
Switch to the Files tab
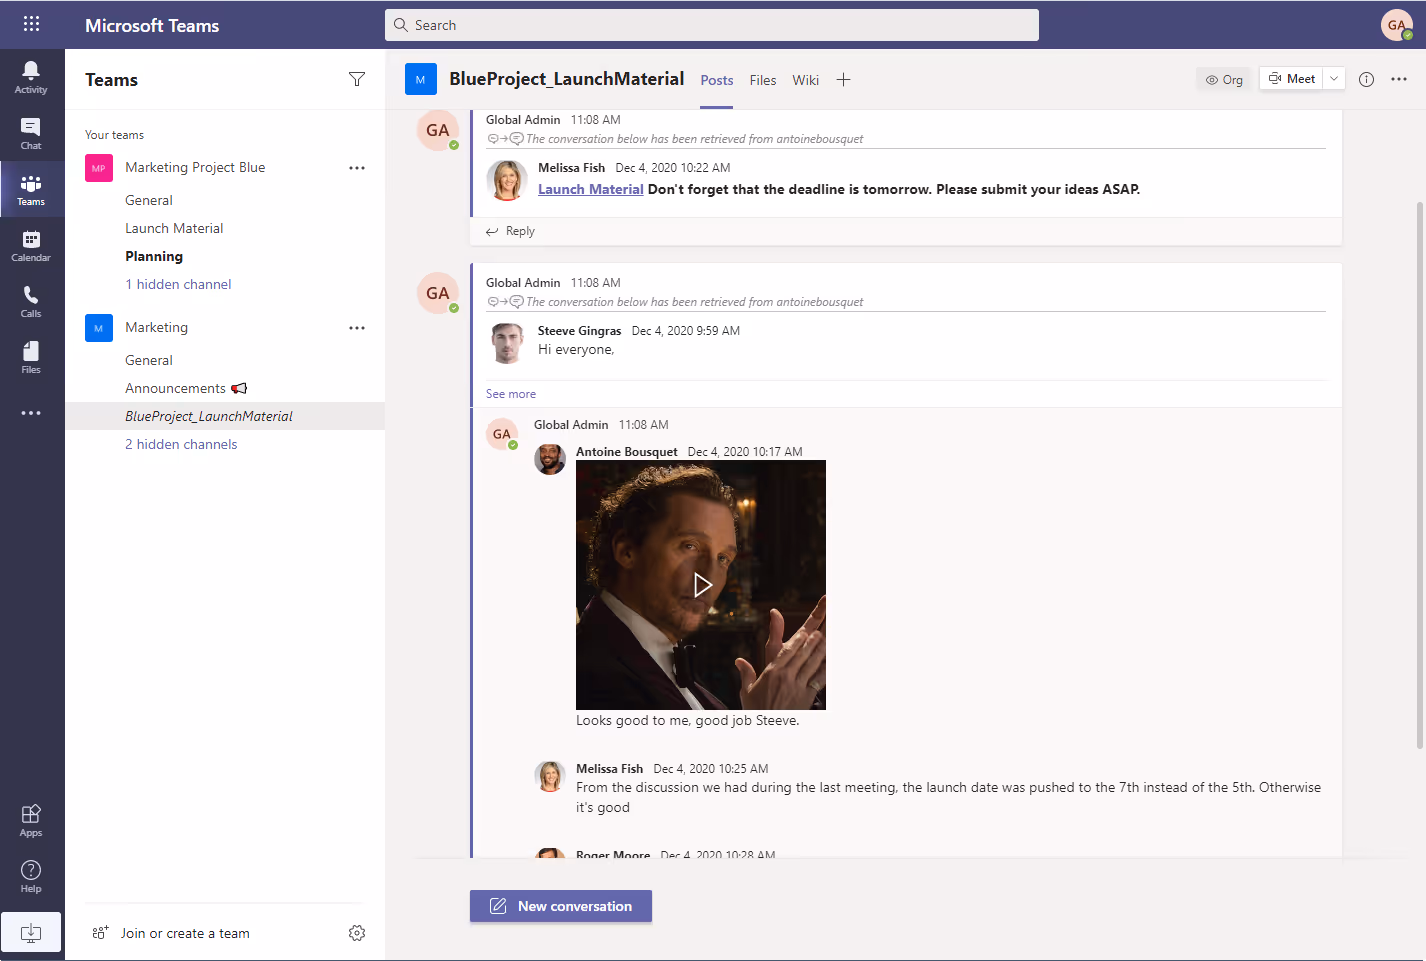point(763,80)
